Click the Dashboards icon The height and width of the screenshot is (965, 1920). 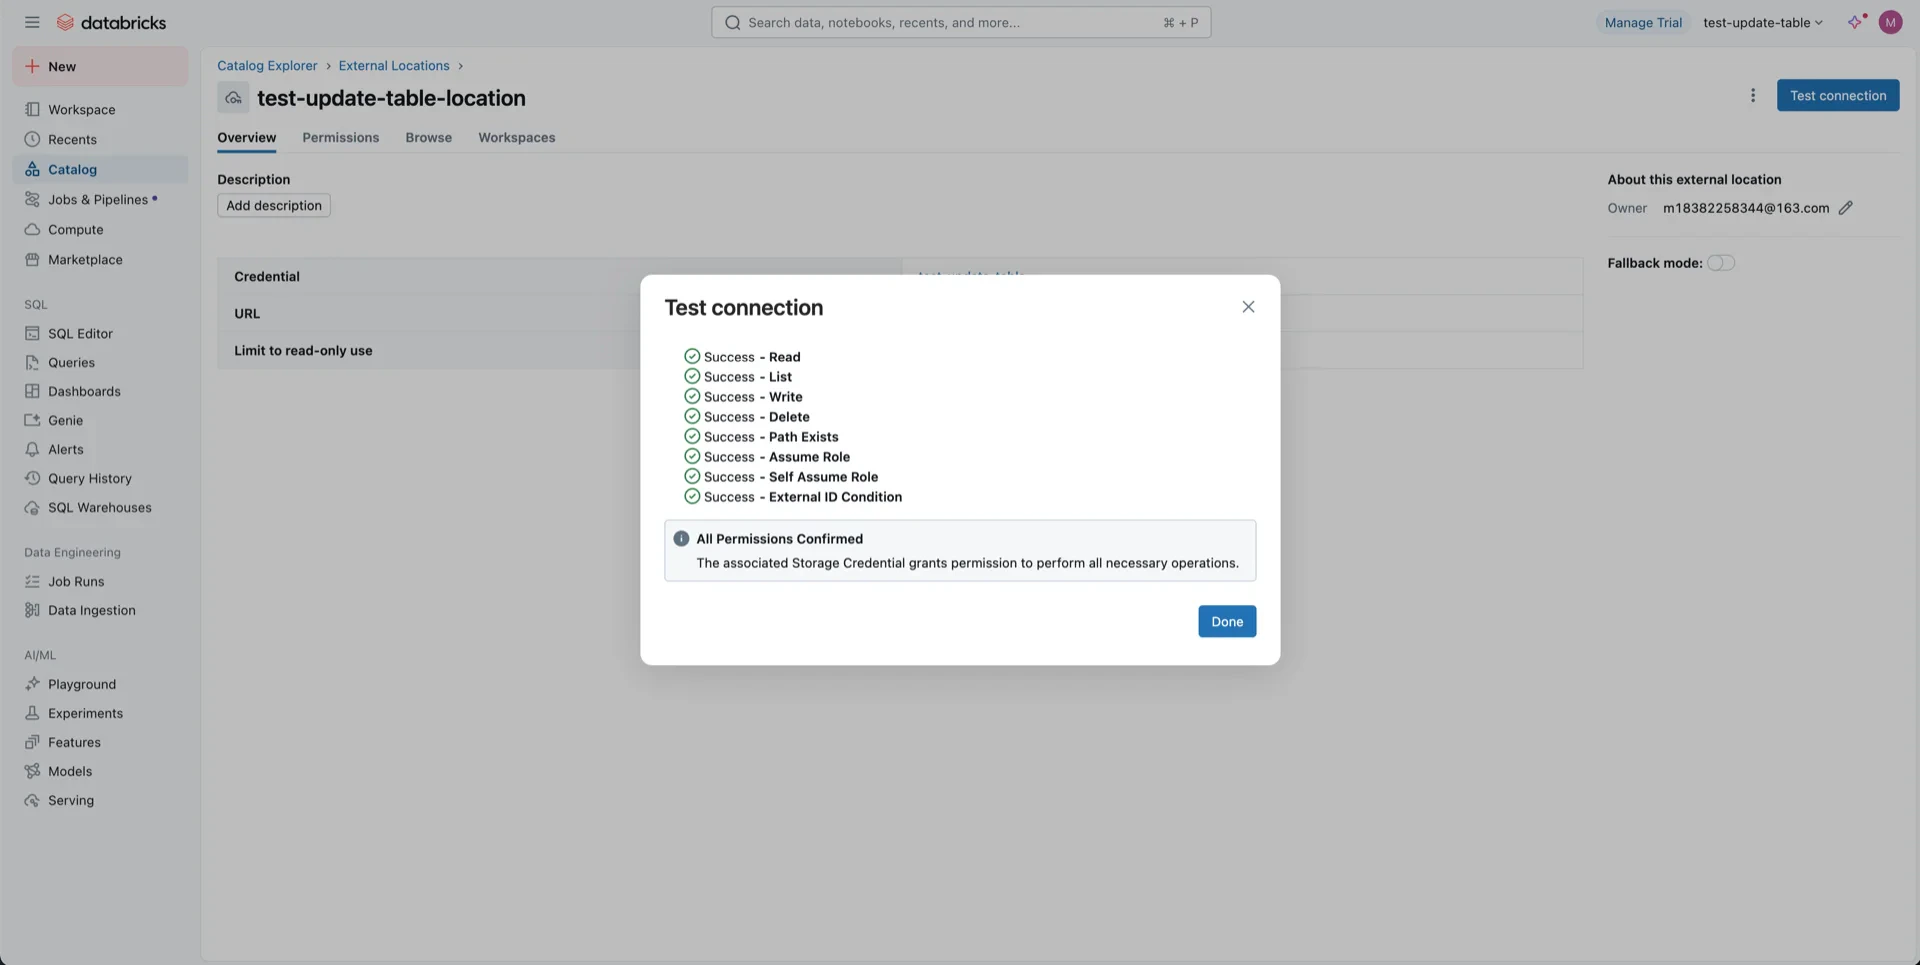tap(32, 392)
